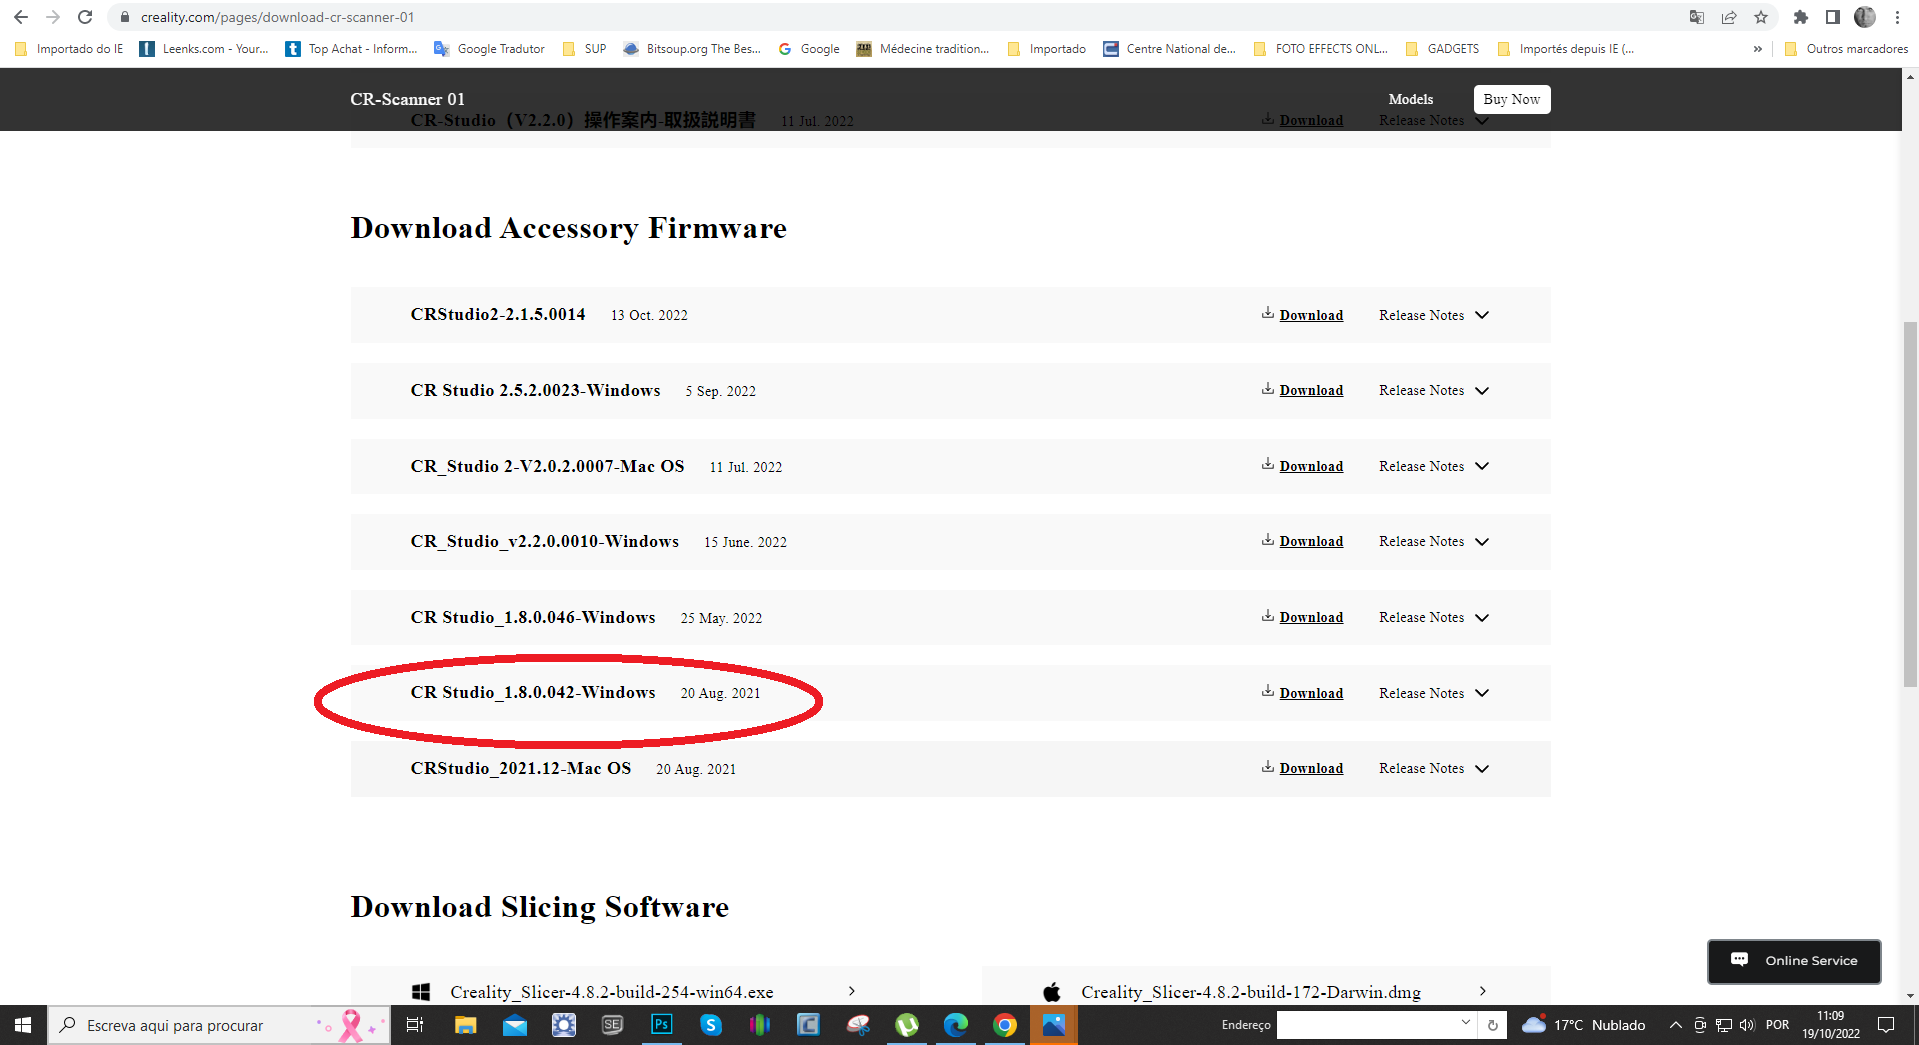Click the Windows search box in taskbar
Image resolution: width=1919 pixels, height=1045 pixels.
pyautogui.click(x=220, y=1025)
